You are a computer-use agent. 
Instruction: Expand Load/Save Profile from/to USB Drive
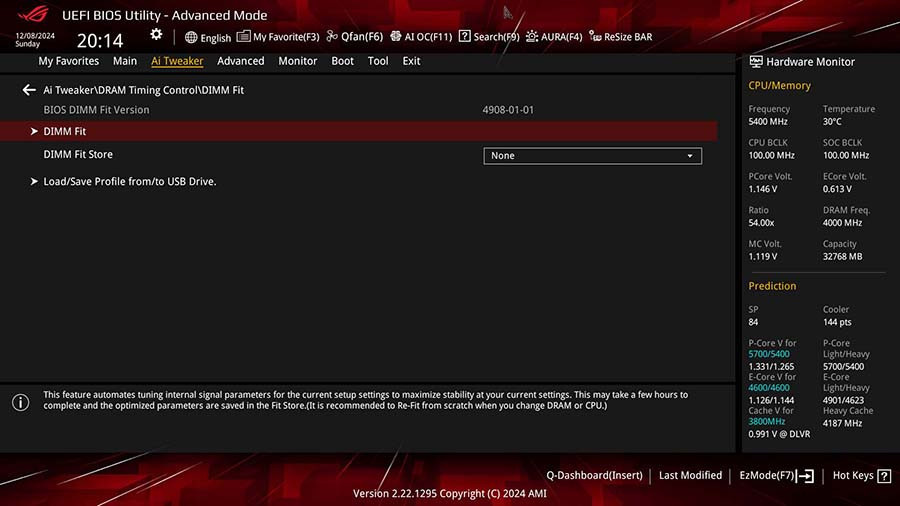[130, 181]
